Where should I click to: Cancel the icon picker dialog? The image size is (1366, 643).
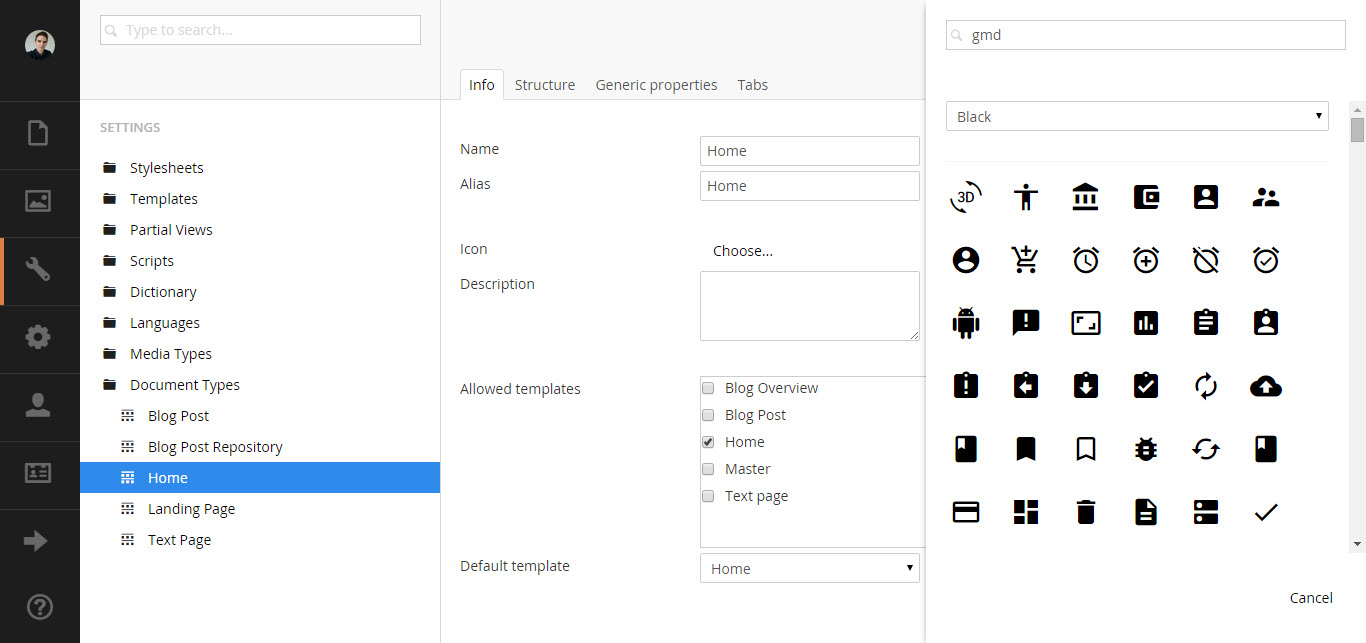(1311, 597)
